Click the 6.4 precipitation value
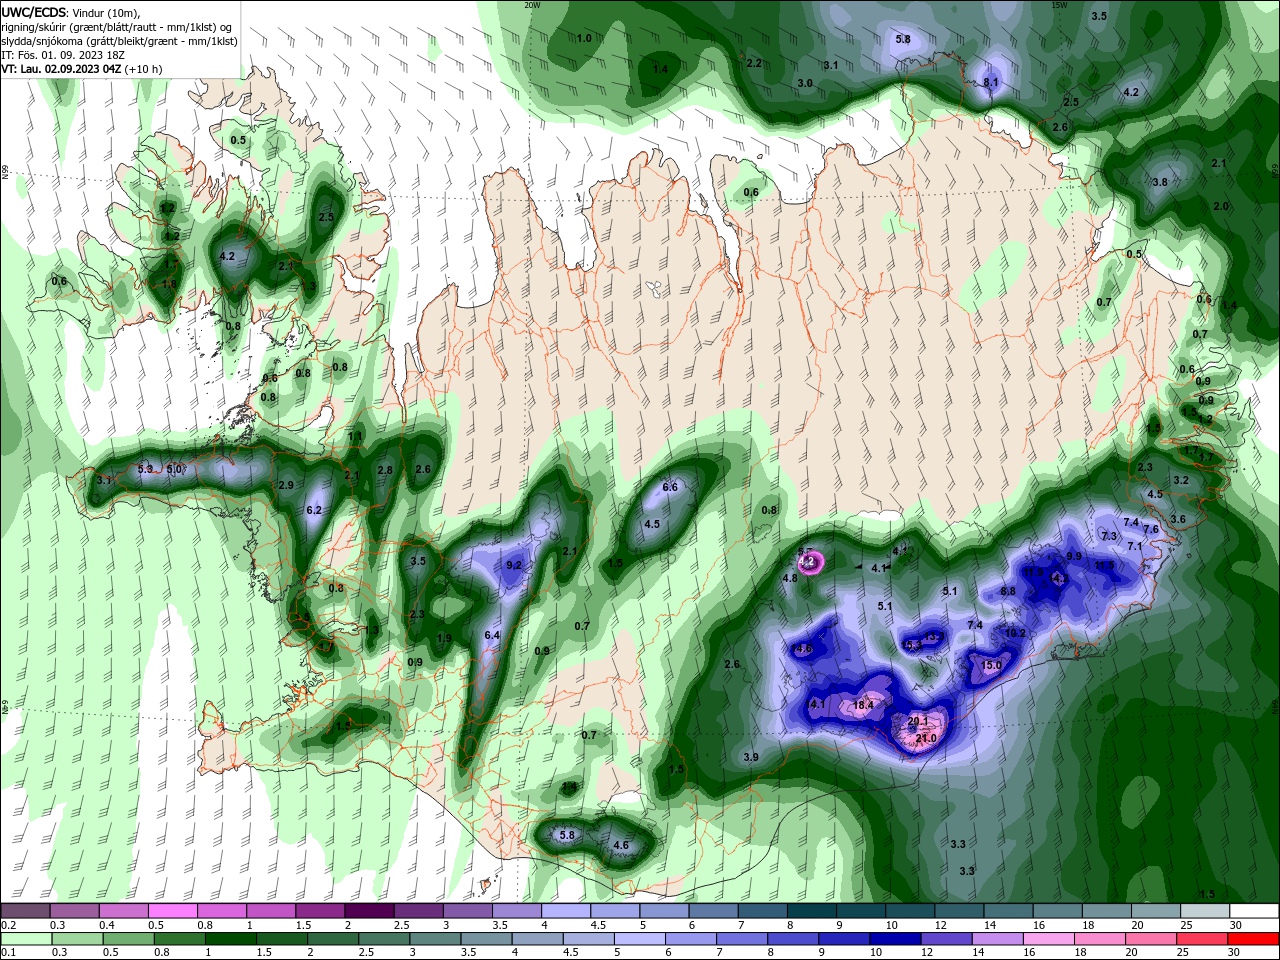The width and height of the screenshot is (1280, 960). point(491,635)
